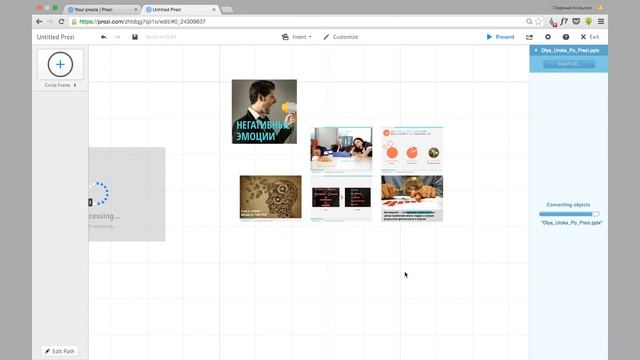Click Insert All button in import panel

tap(569, 64)
